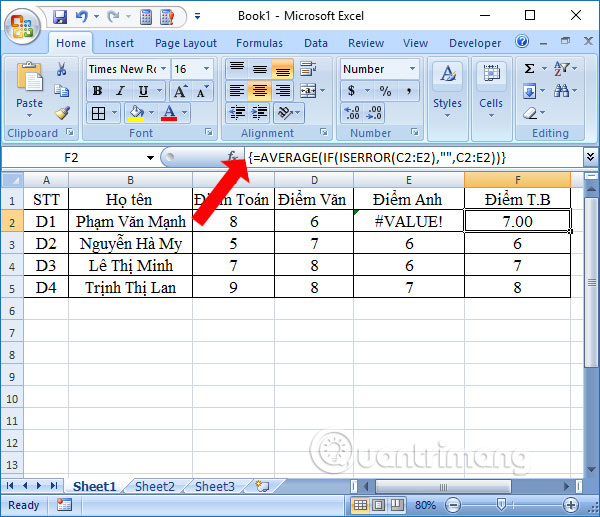
Task: Switch to Normal view in status bar
Action: coord(360,505)
